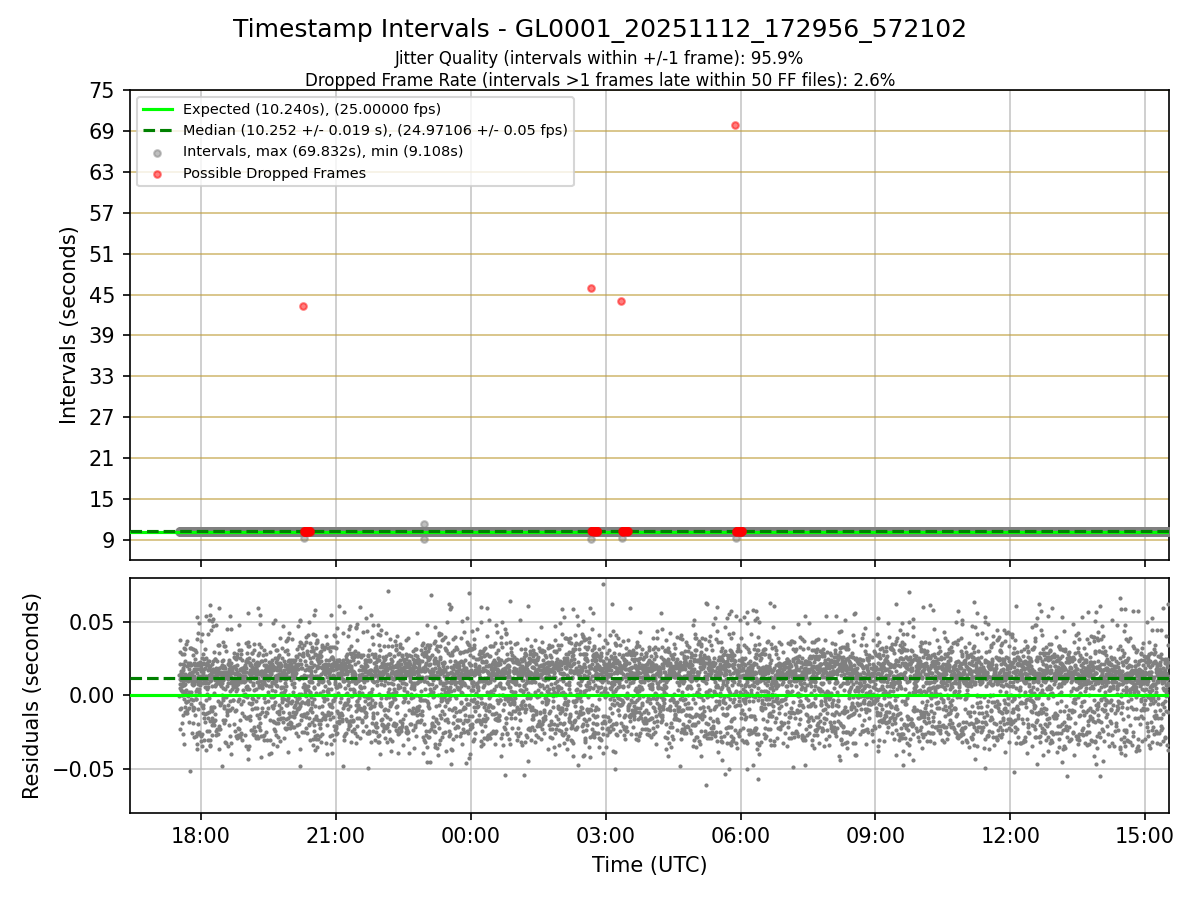Screen dimensions: 1200x900
Task: Click the red outlier point near 43 seconds around 20:15
Action: [303, 306]
